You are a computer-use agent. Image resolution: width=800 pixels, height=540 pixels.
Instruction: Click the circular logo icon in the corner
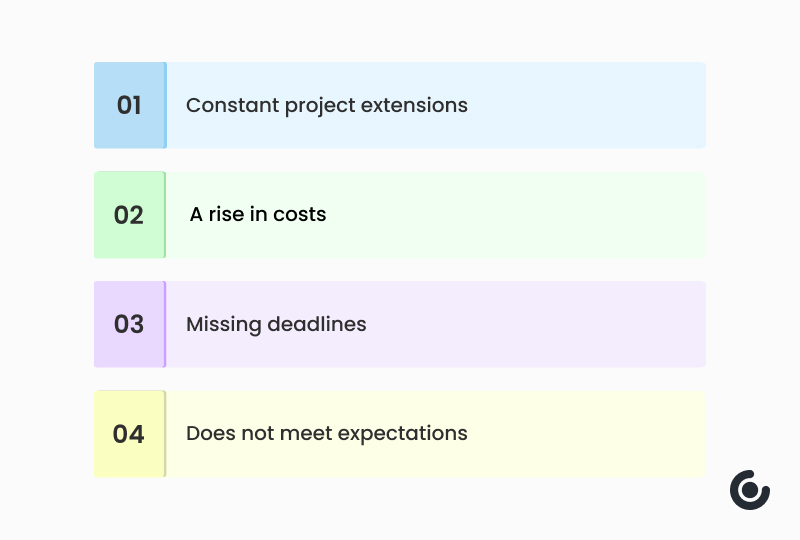749,490
